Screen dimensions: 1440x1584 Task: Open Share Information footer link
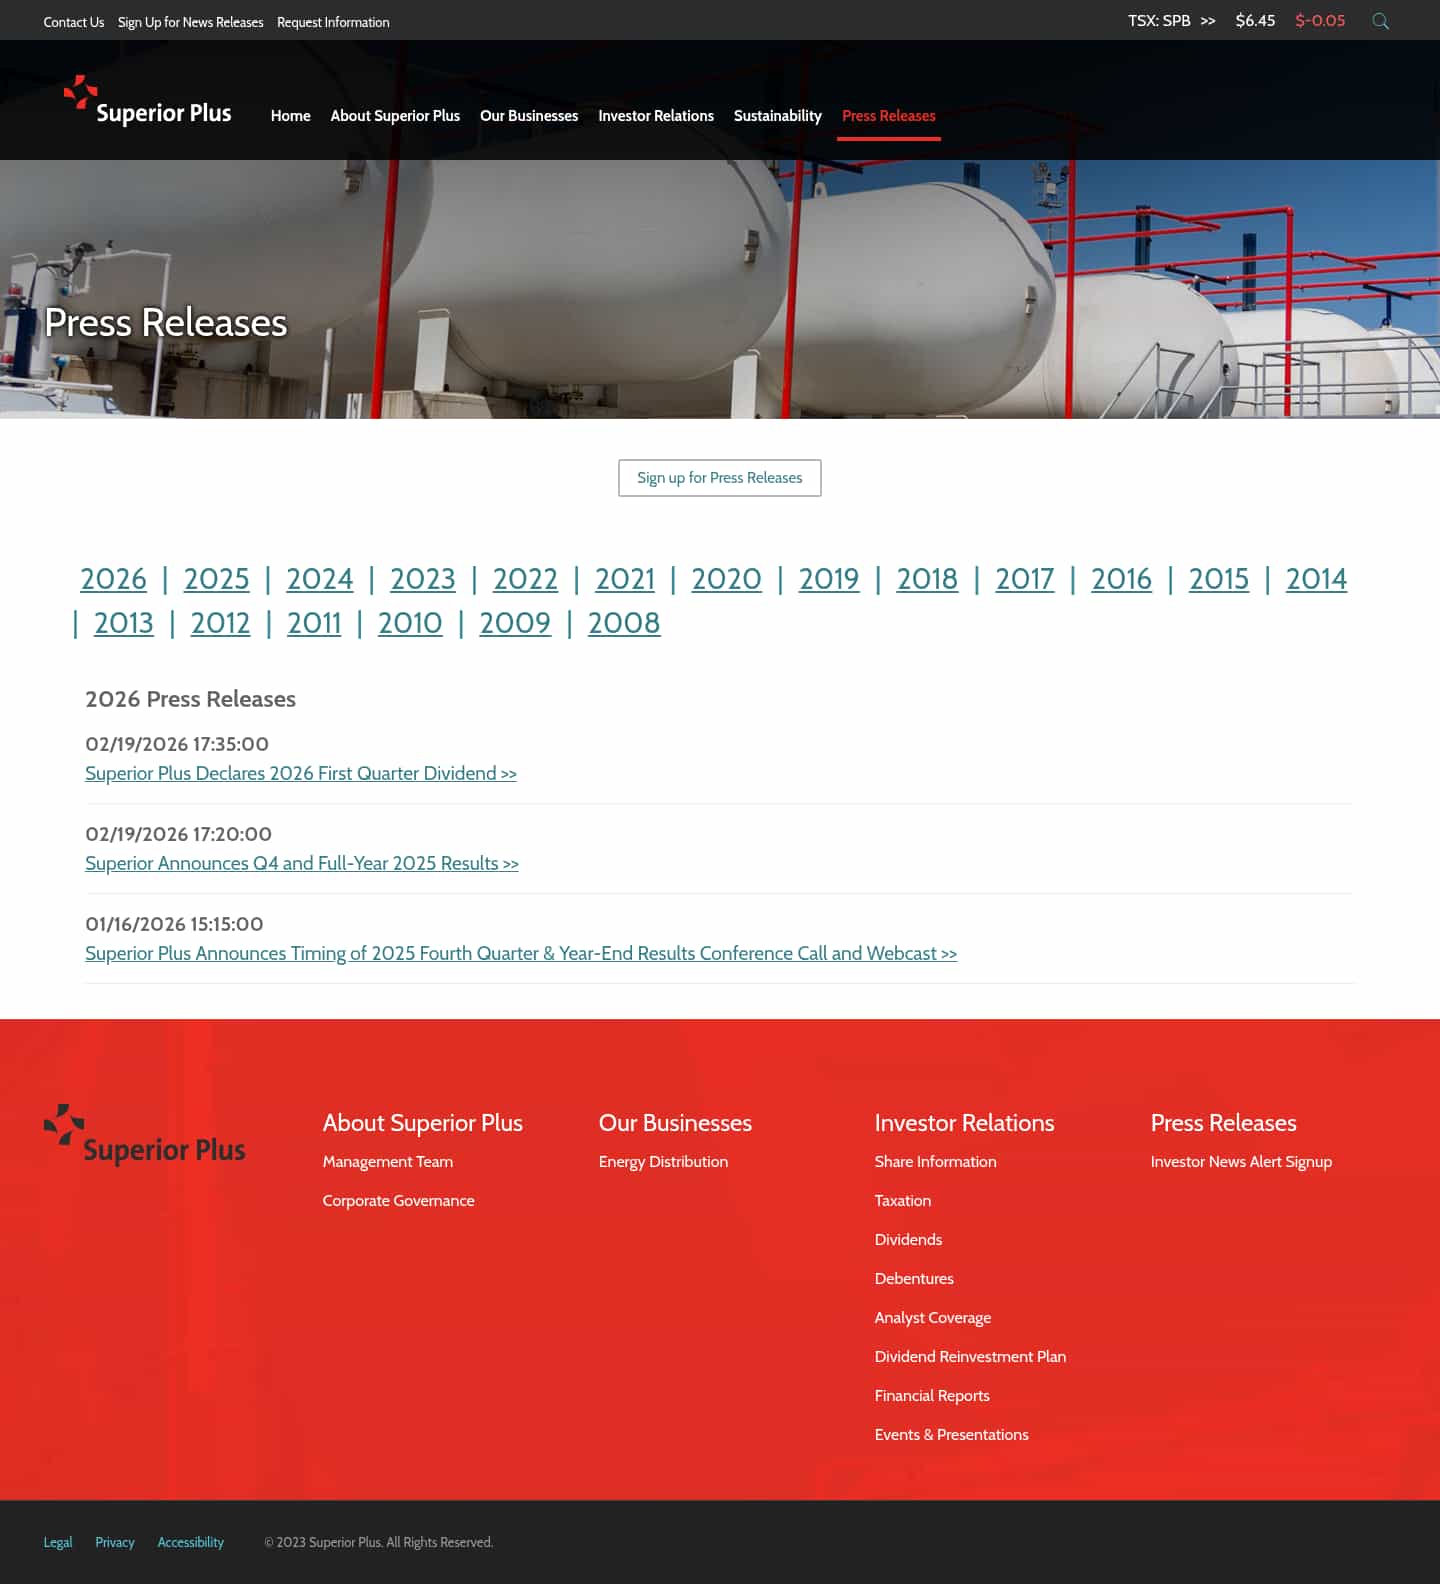tap(936, 1162)
